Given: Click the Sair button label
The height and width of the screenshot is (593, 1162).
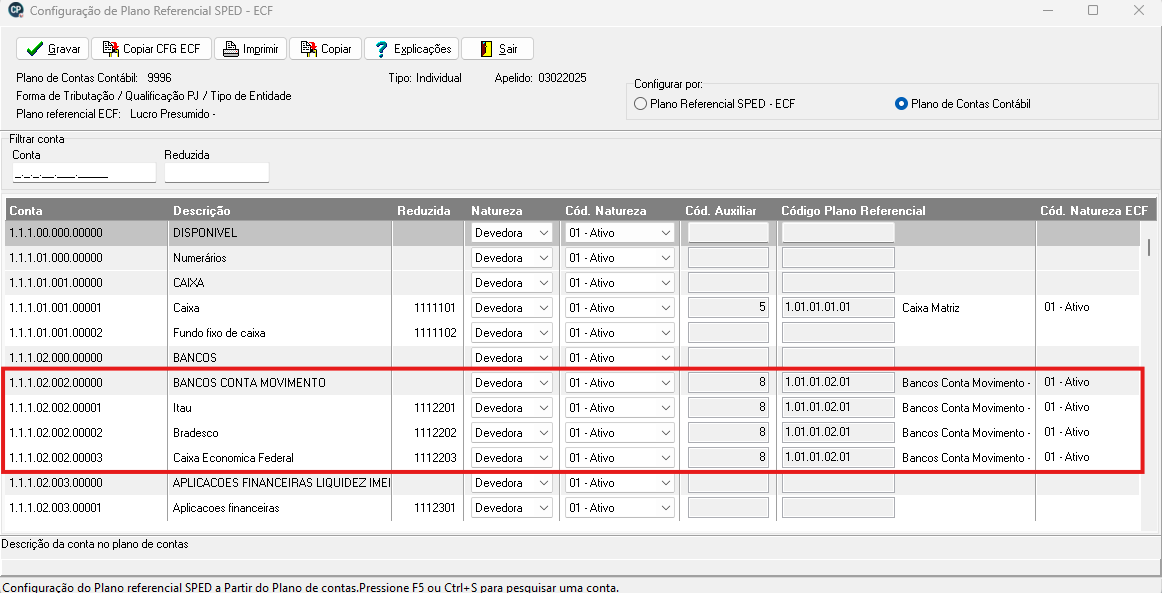Looking at the screenshot, I should [508, 49].
